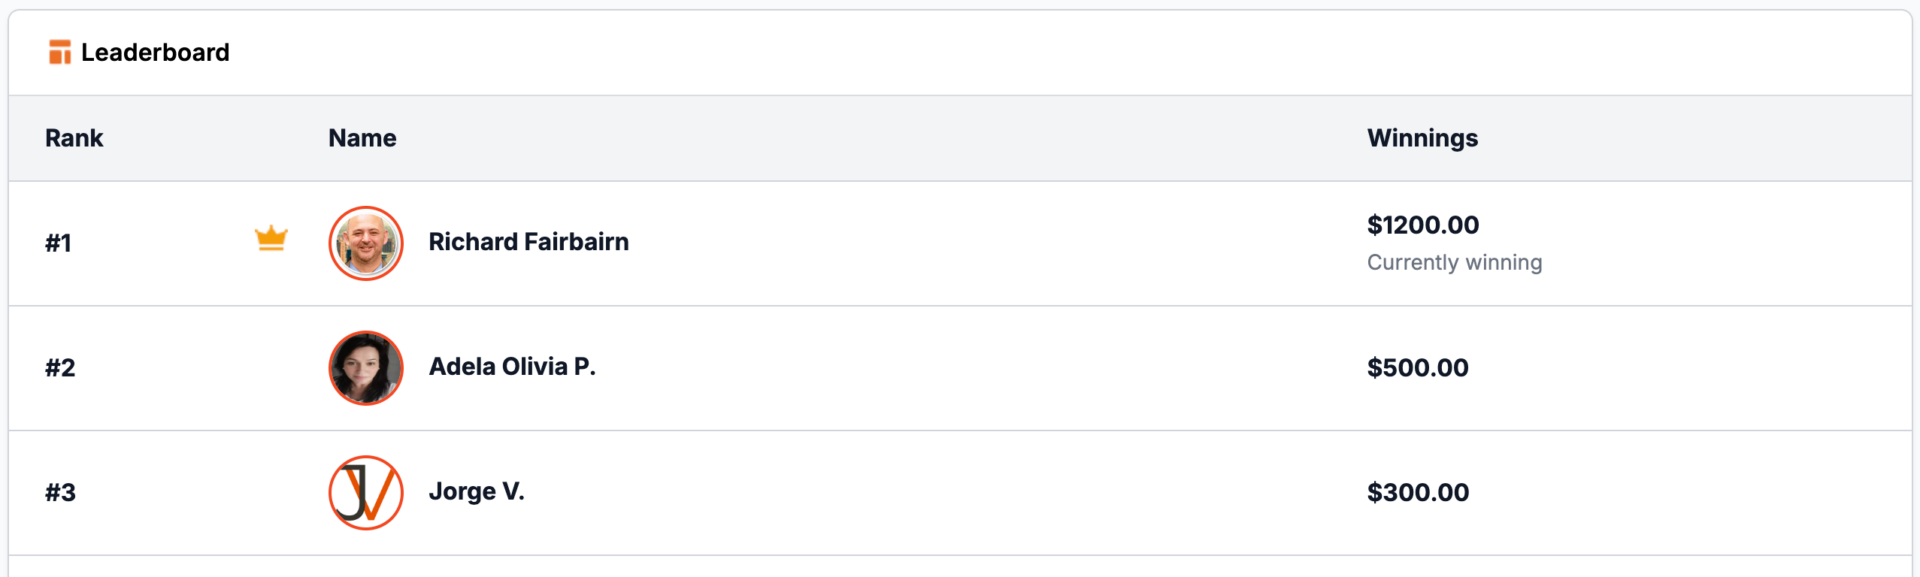The image size is (1920, 577).
Task: Click the $500.00 winnings amount
Action: [x=1418, y=368]
